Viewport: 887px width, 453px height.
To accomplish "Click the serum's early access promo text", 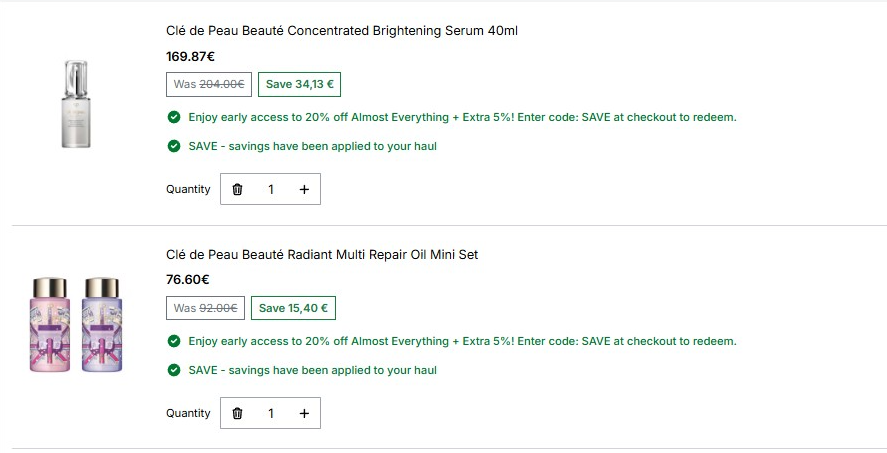I will [x=462, y=117].
